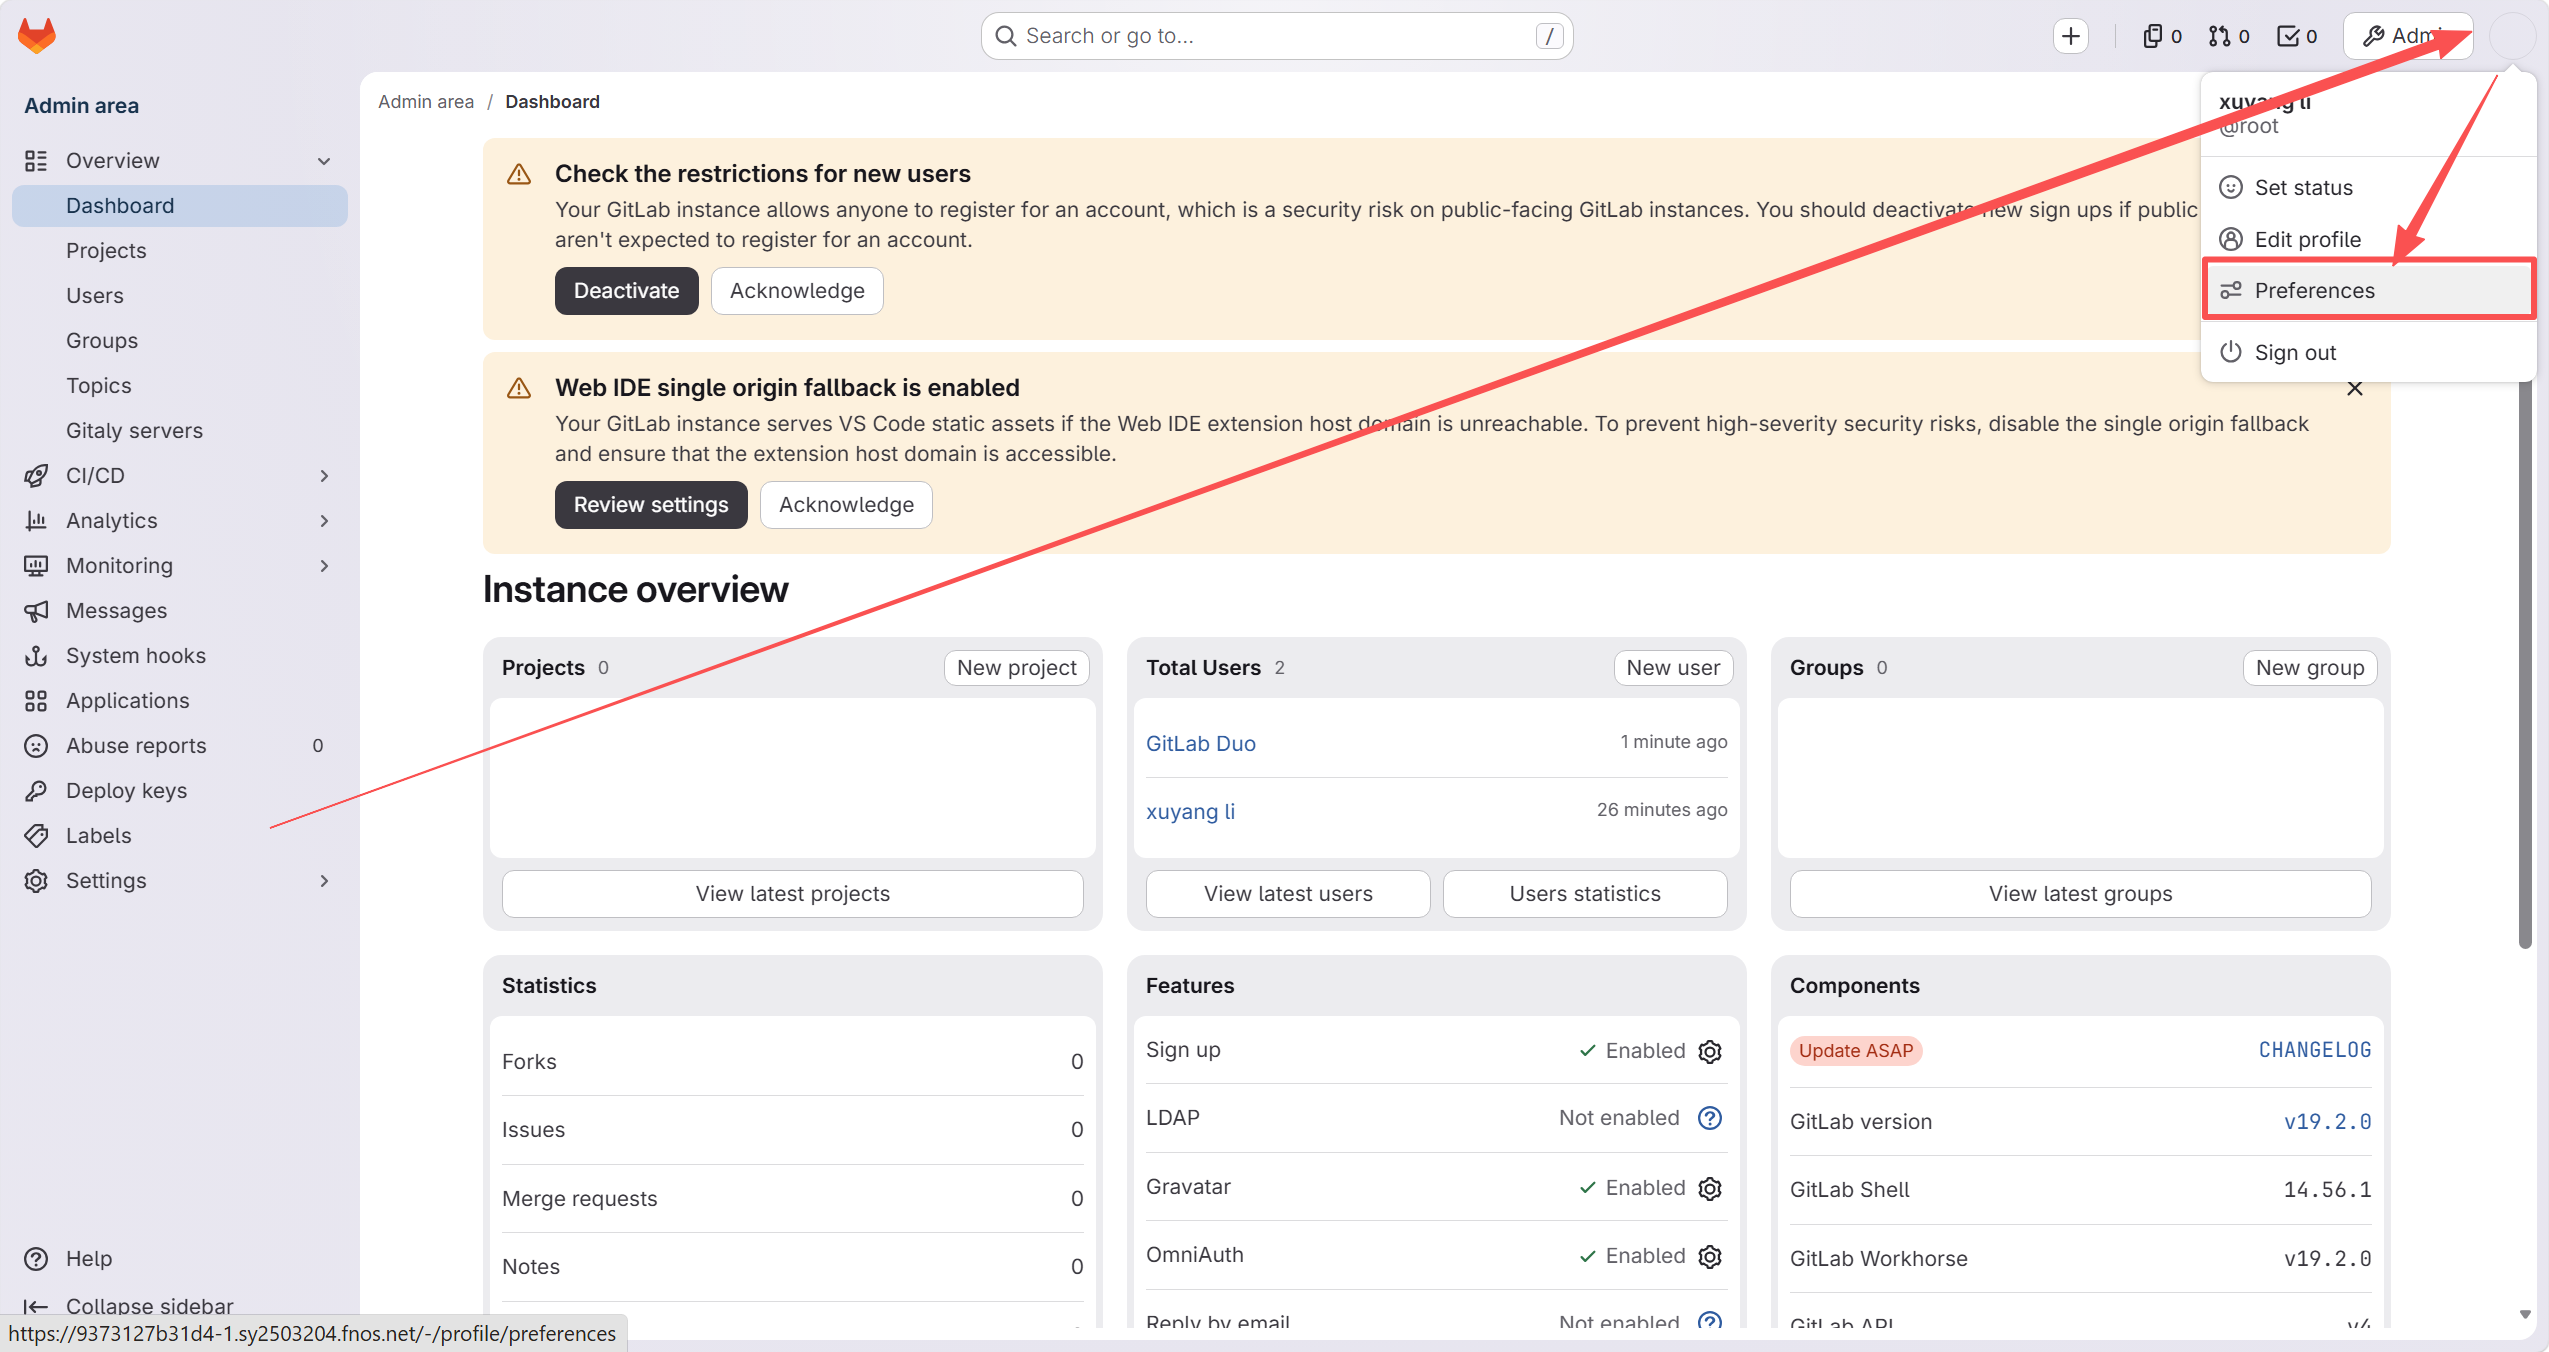This screenshot has width=2549, height=1352.
Task: Open the xuyang li user link
Action: (x=1190, y=812)
